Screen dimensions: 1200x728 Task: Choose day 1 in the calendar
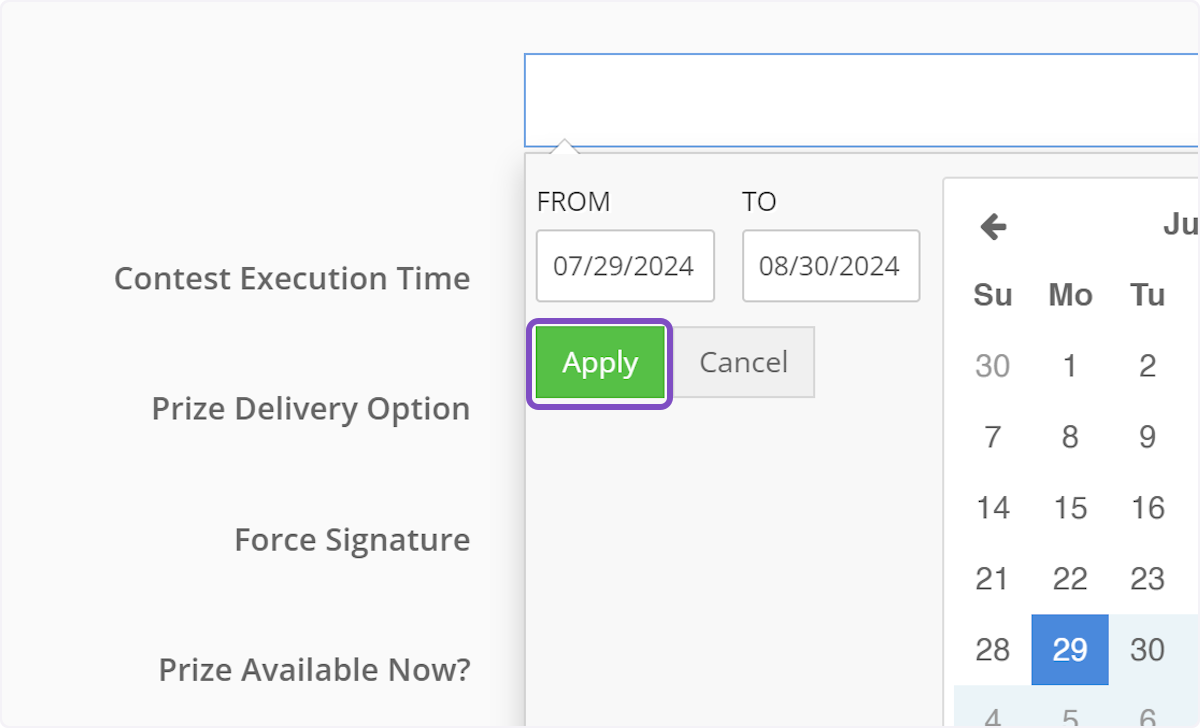tap(1070, 366)
